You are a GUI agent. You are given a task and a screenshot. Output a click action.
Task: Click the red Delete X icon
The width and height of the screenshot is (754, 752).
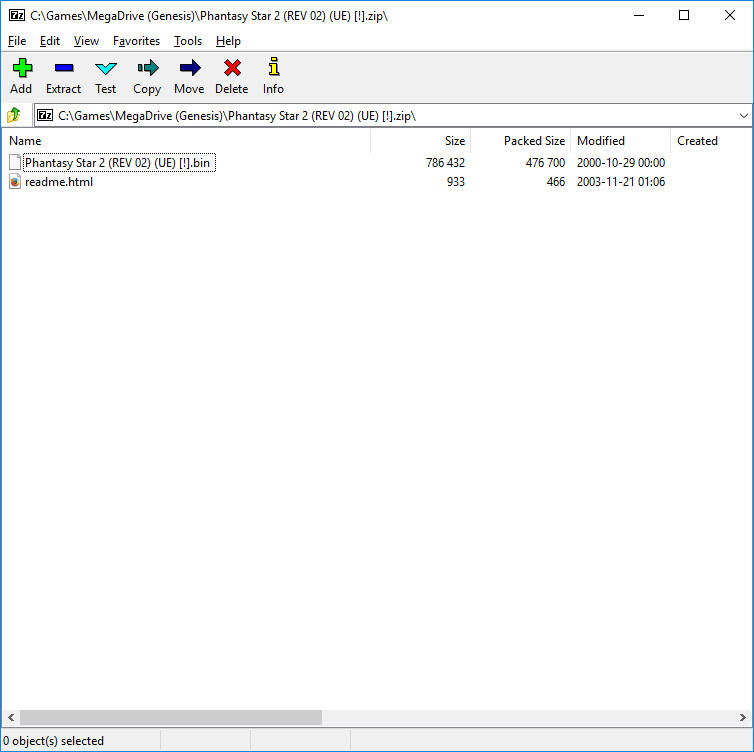pos(232,68)
